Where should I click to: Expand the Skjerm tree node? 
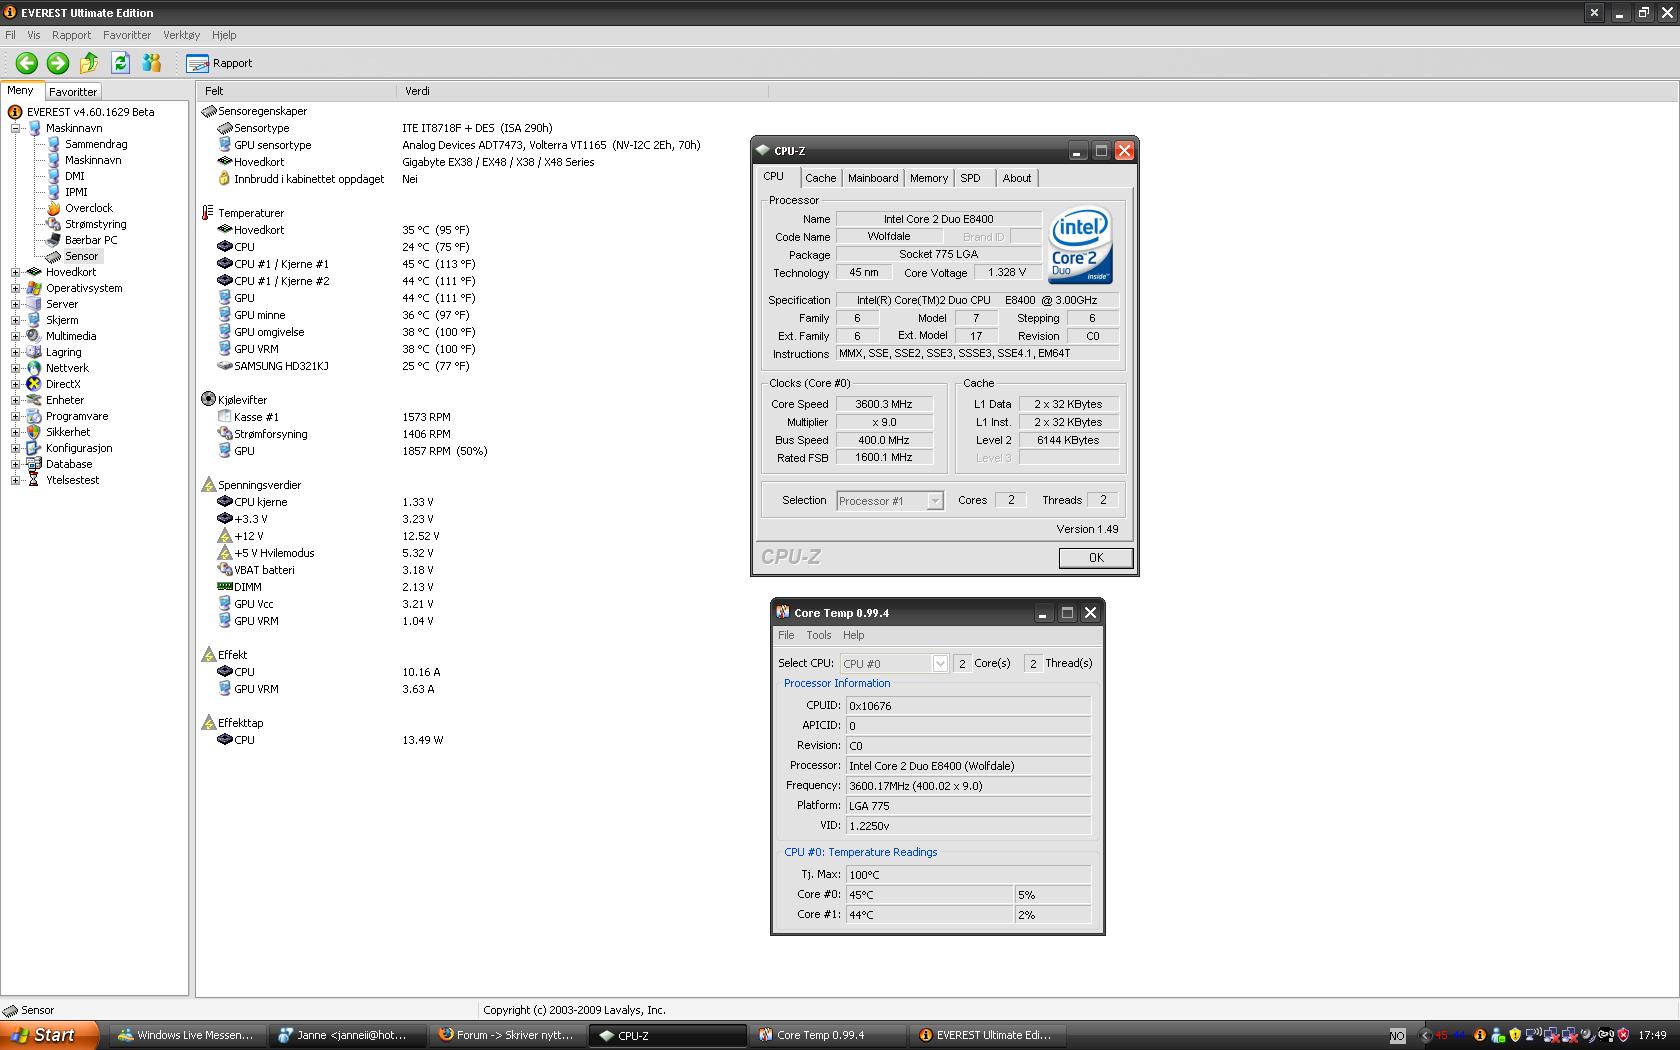pos(16,320)
